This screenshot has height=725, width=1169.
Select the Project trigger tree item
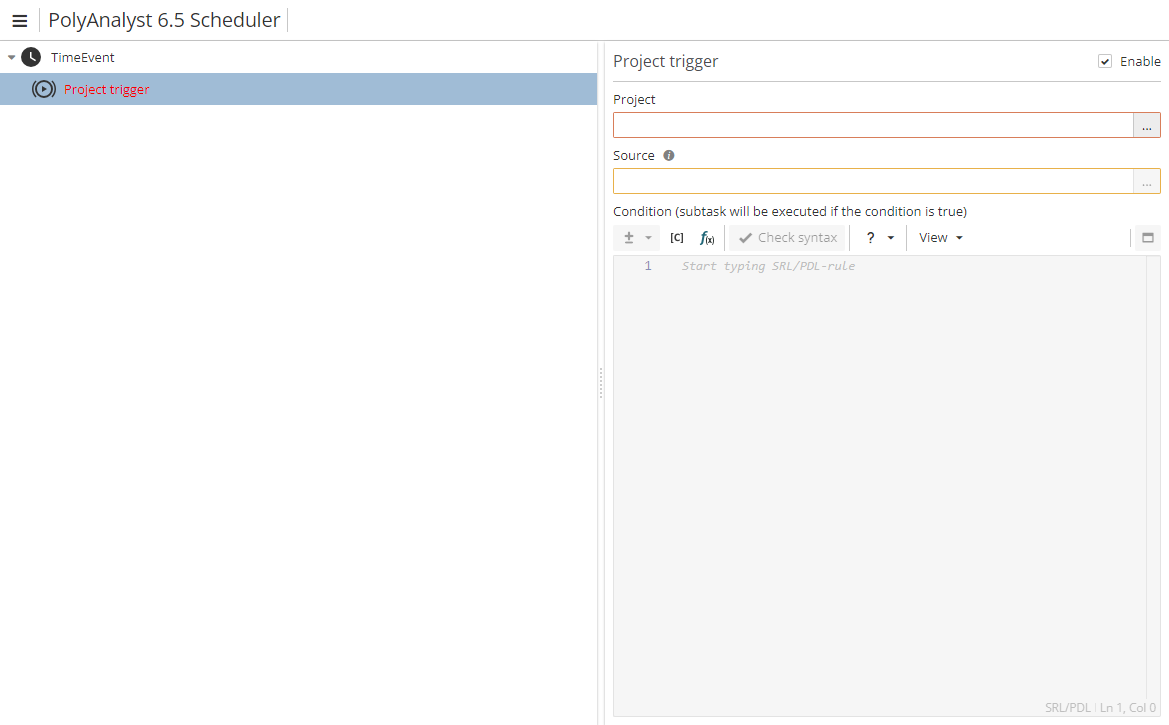[x=107, y=89]
